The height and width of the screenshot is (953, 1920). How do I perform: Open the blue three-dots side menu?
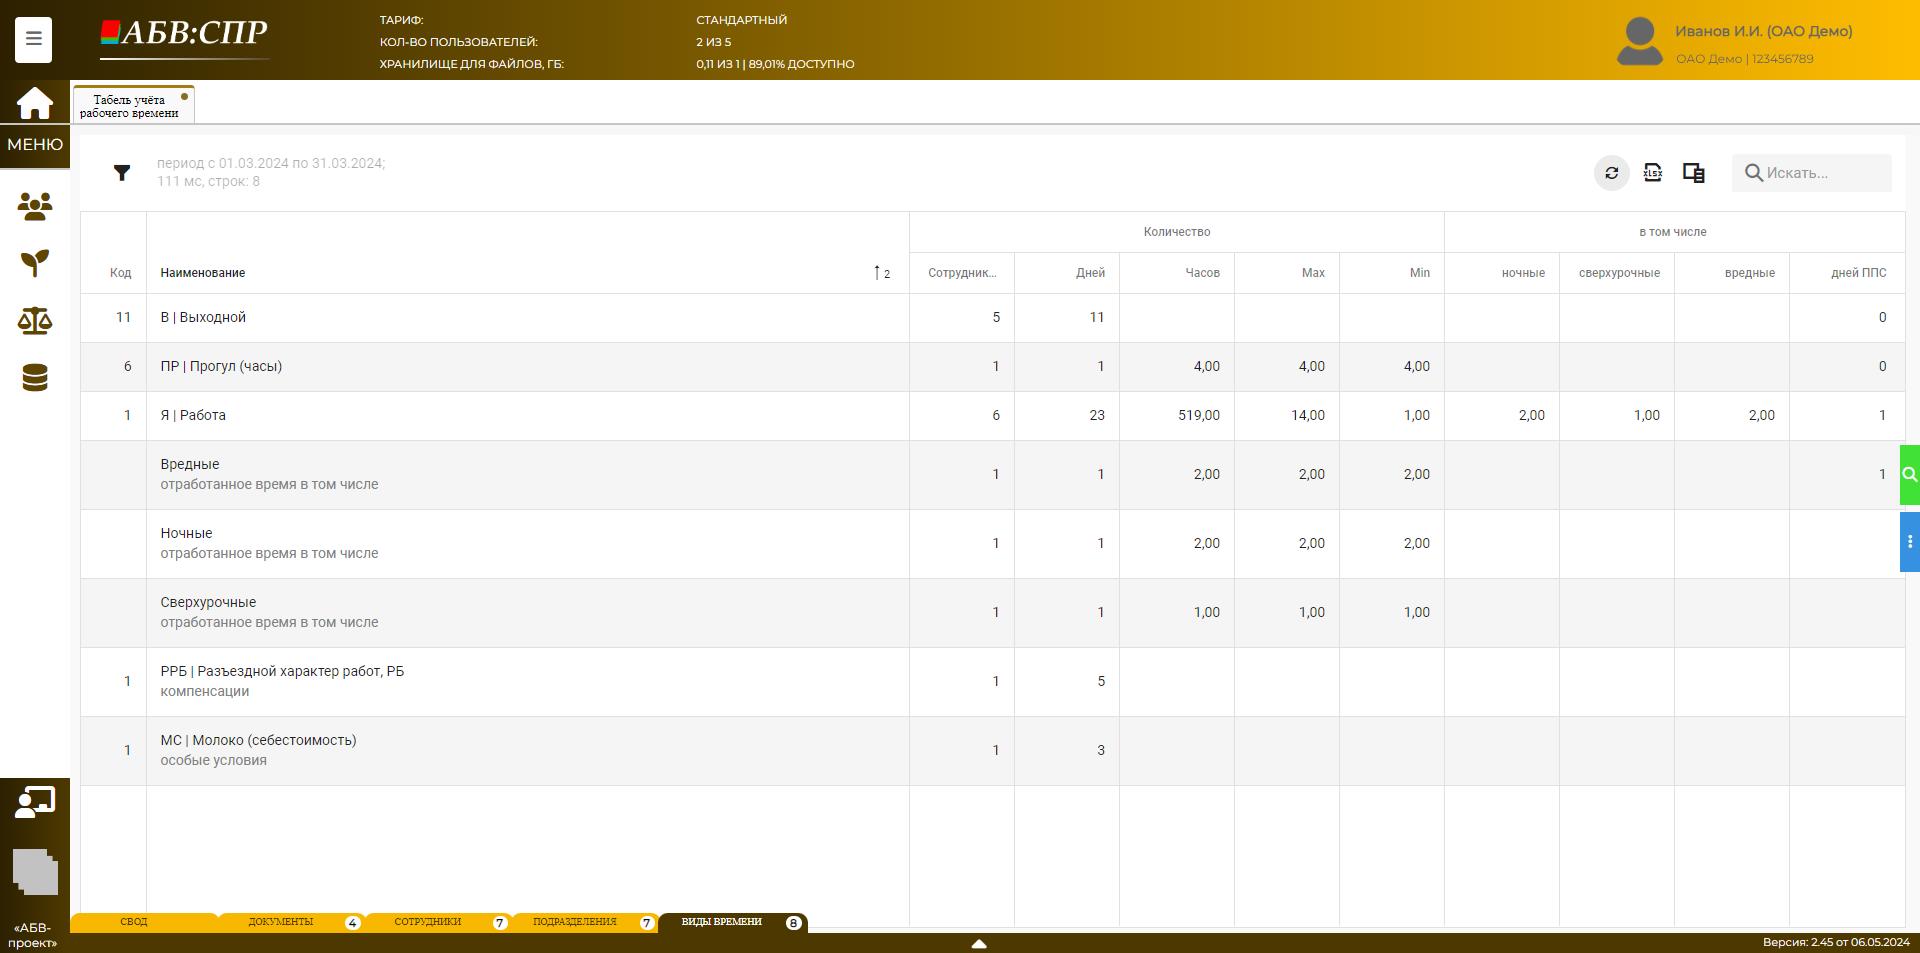click(1909, 542)
